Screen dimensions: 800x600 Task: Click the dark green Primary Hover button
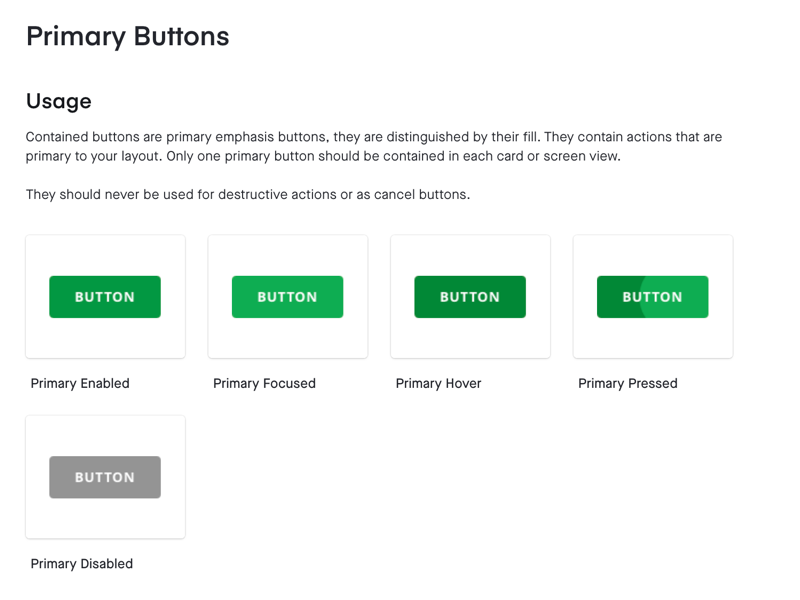[x=470, y=297]
